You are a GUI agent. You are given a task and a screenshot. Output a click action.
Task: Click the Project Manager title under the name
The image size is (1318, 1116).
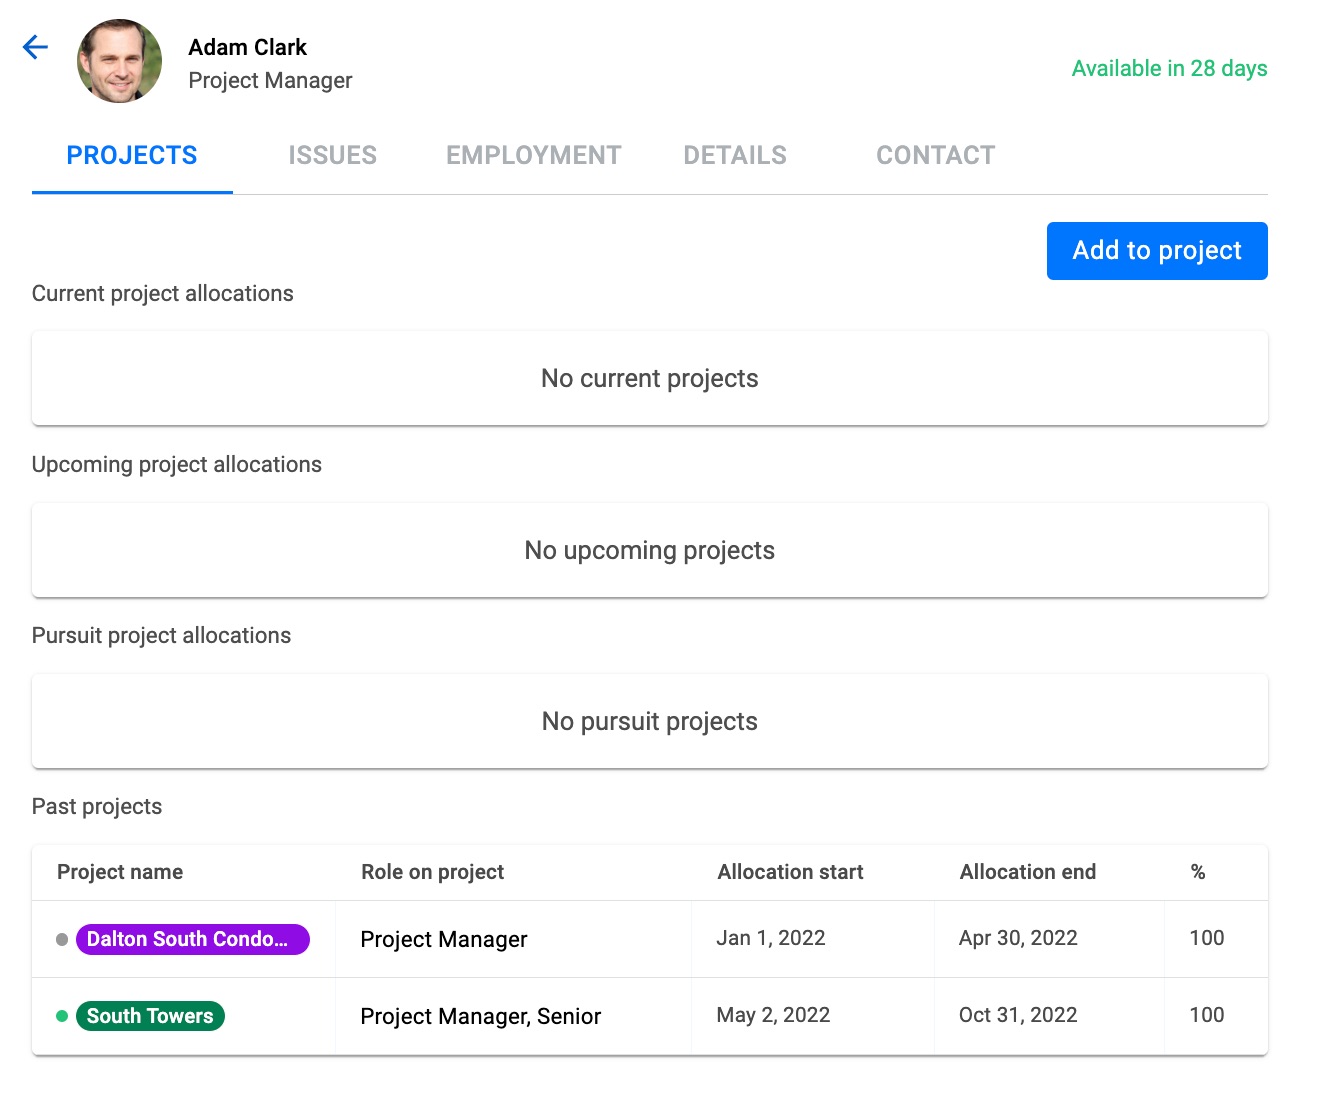270,80
